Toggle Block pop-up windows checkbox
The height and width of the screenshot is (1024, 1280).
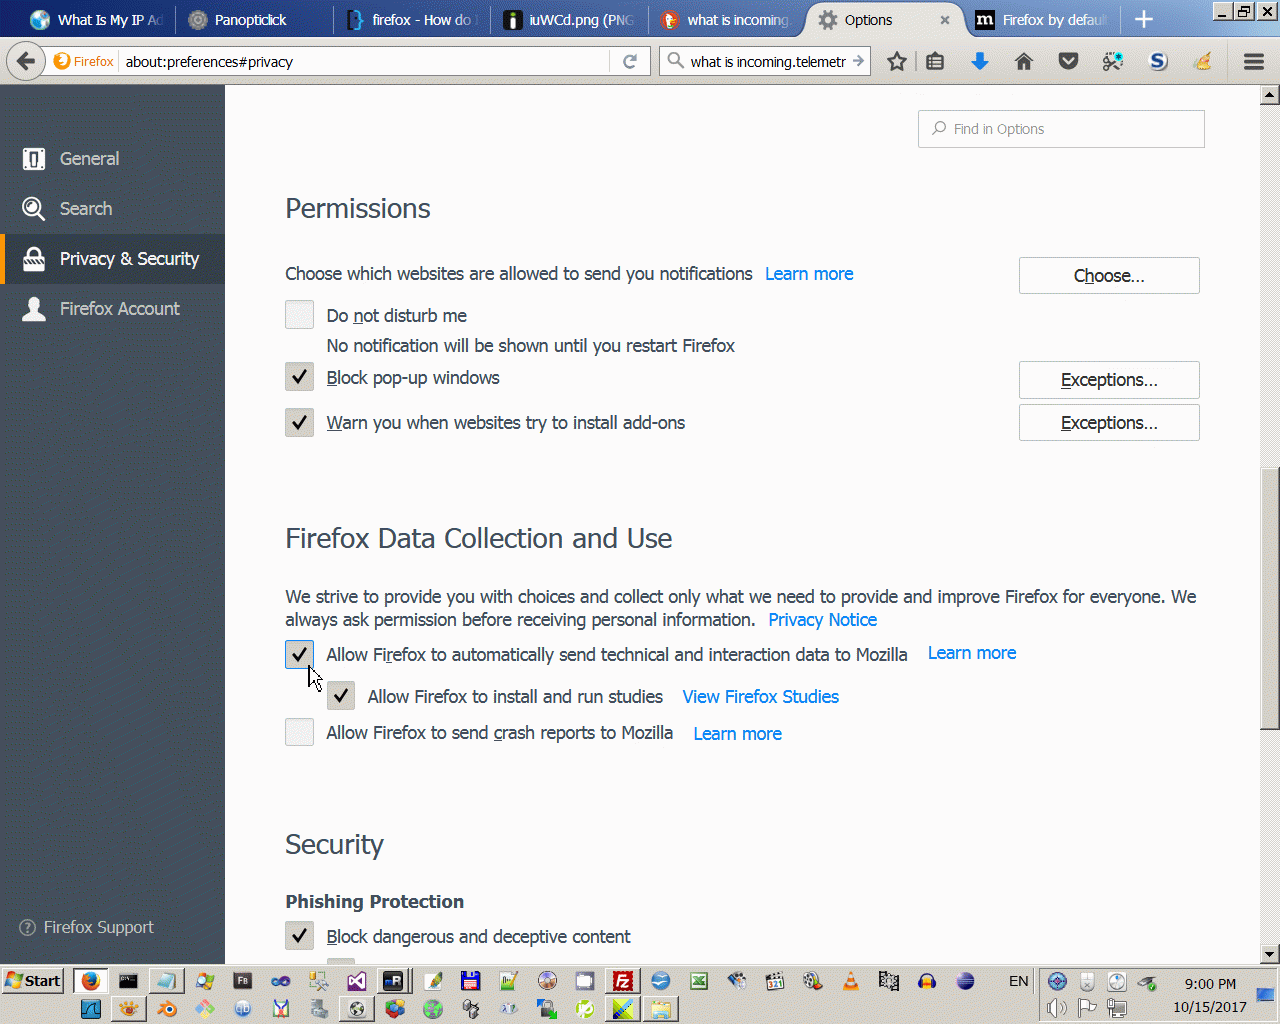299,377
